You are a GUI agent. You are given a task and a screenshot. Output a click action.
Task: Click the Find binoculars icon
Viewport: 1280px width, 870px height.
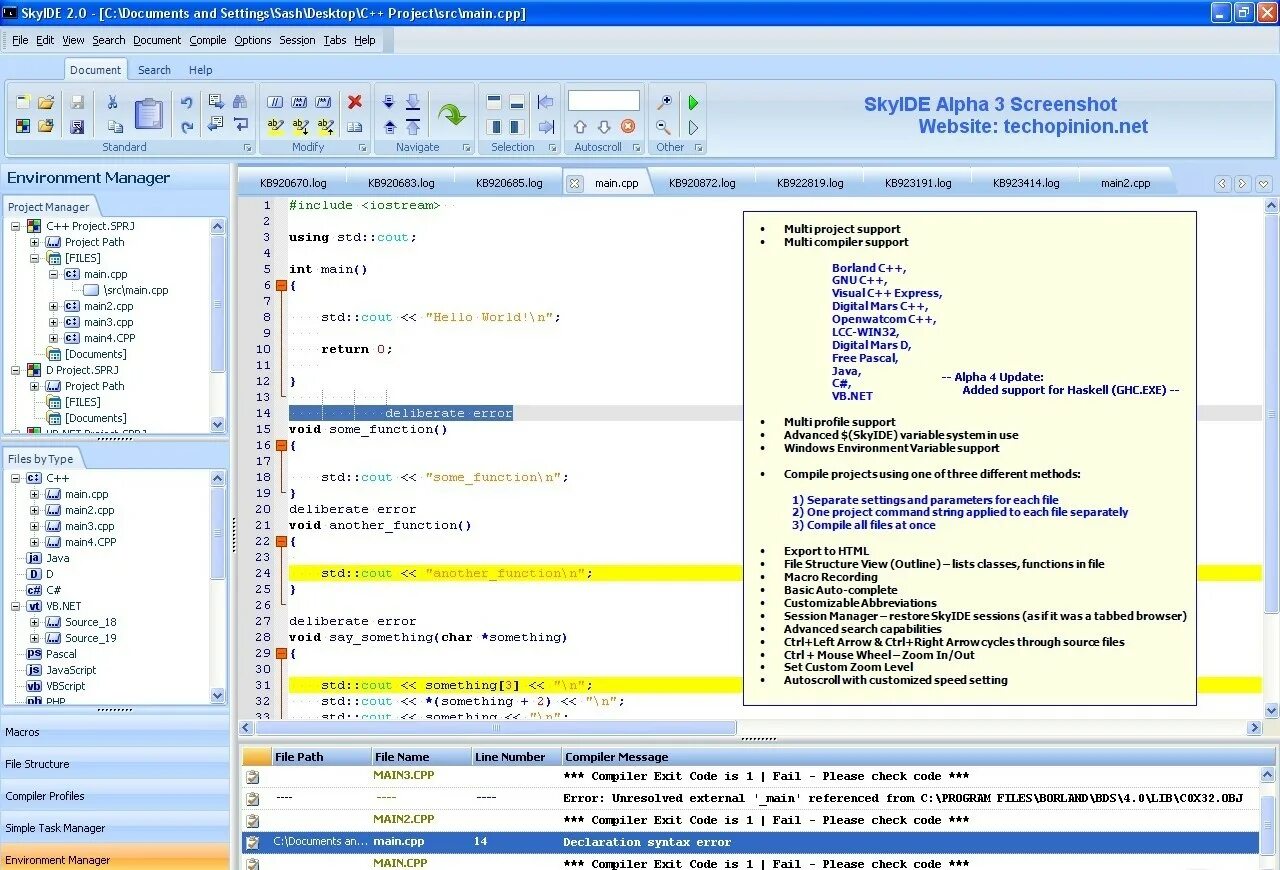click(240, 102)
